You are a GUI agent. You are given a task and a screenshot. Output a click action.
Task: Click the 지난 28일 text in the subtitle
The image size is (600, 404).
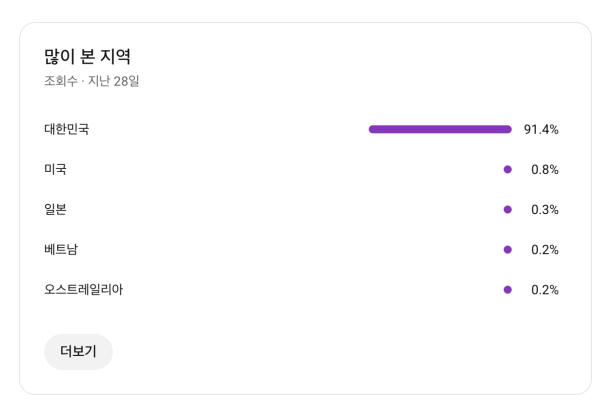(113, 81)
